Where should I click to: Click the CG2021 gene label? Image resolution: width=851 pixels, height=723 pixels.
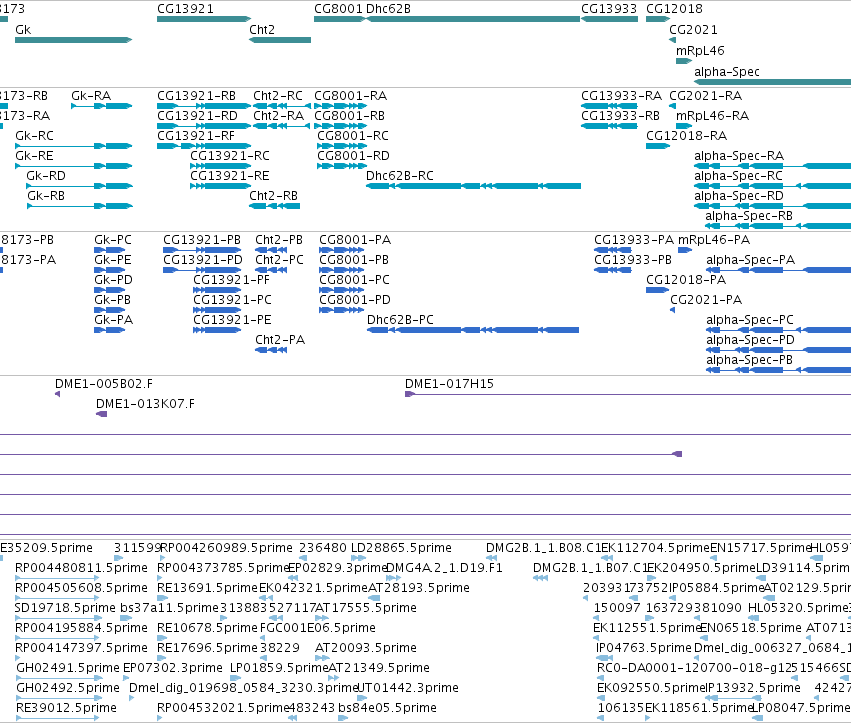coord(693,30)
